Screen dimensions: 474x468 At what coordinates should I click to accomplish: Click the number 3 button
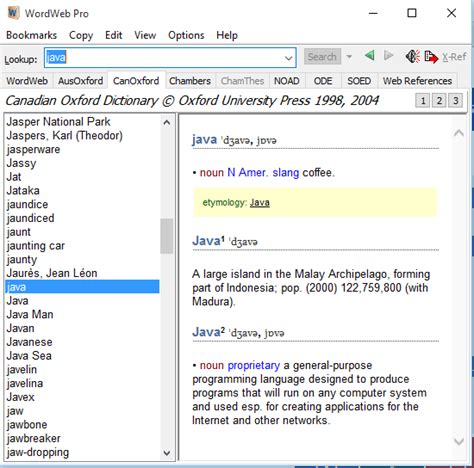[x=455, y=101]
